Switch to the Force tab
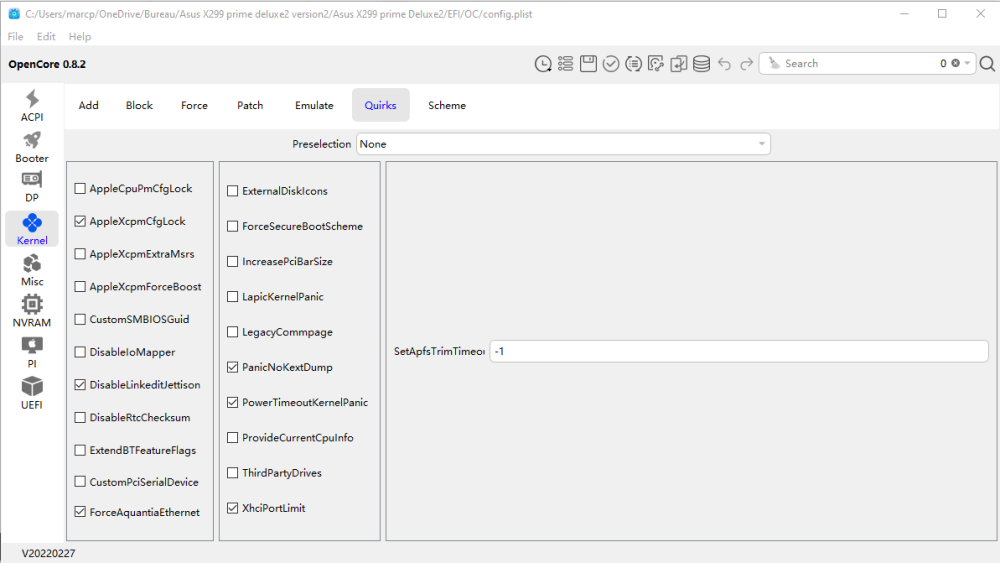Screen dimensions: 1000x563 click(195, 105)
